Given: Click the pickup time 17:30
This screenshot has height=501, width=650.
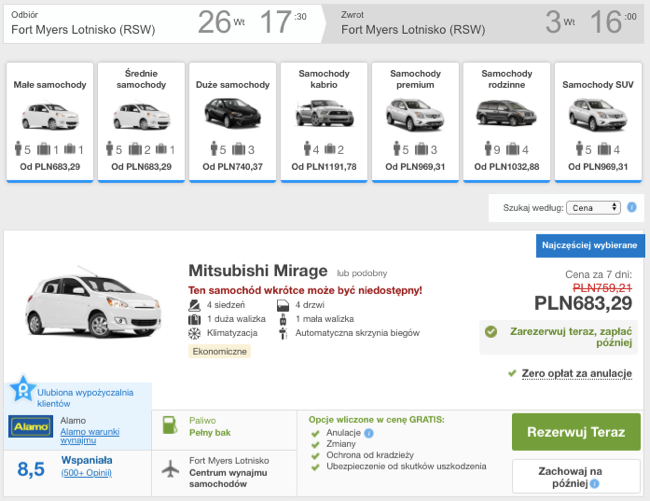Looking at the screenshot, I should [x=283, y=22].
